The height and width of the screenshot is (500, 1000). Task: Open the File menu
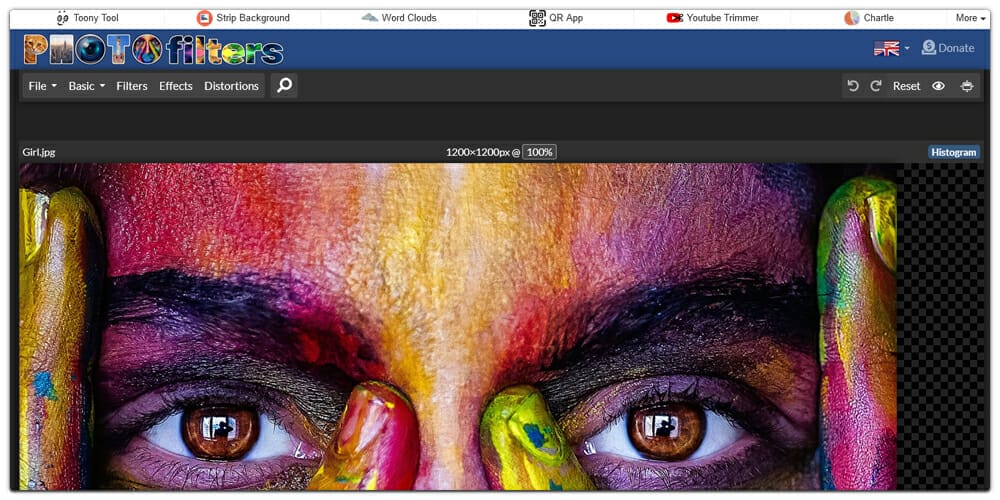click(43, 86)
